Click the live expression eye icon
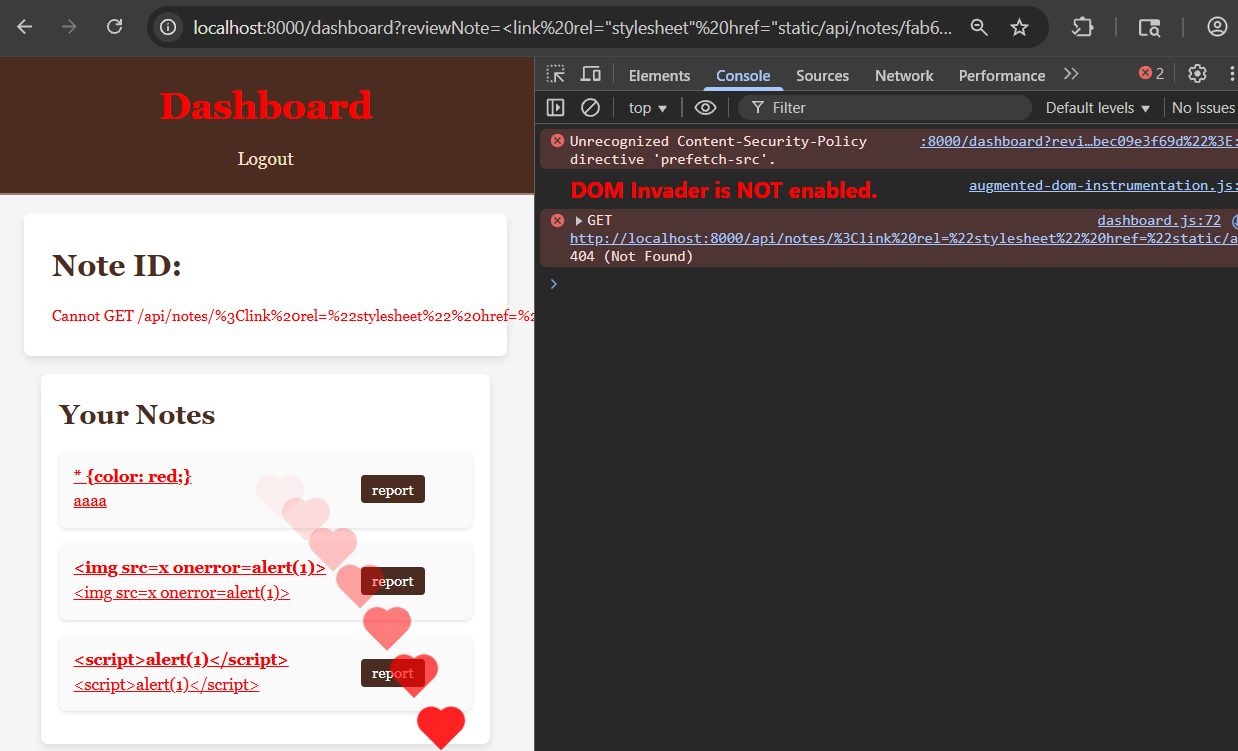Screen dimensions: 1238x751 pyautogui.click(x=705, y=107)
